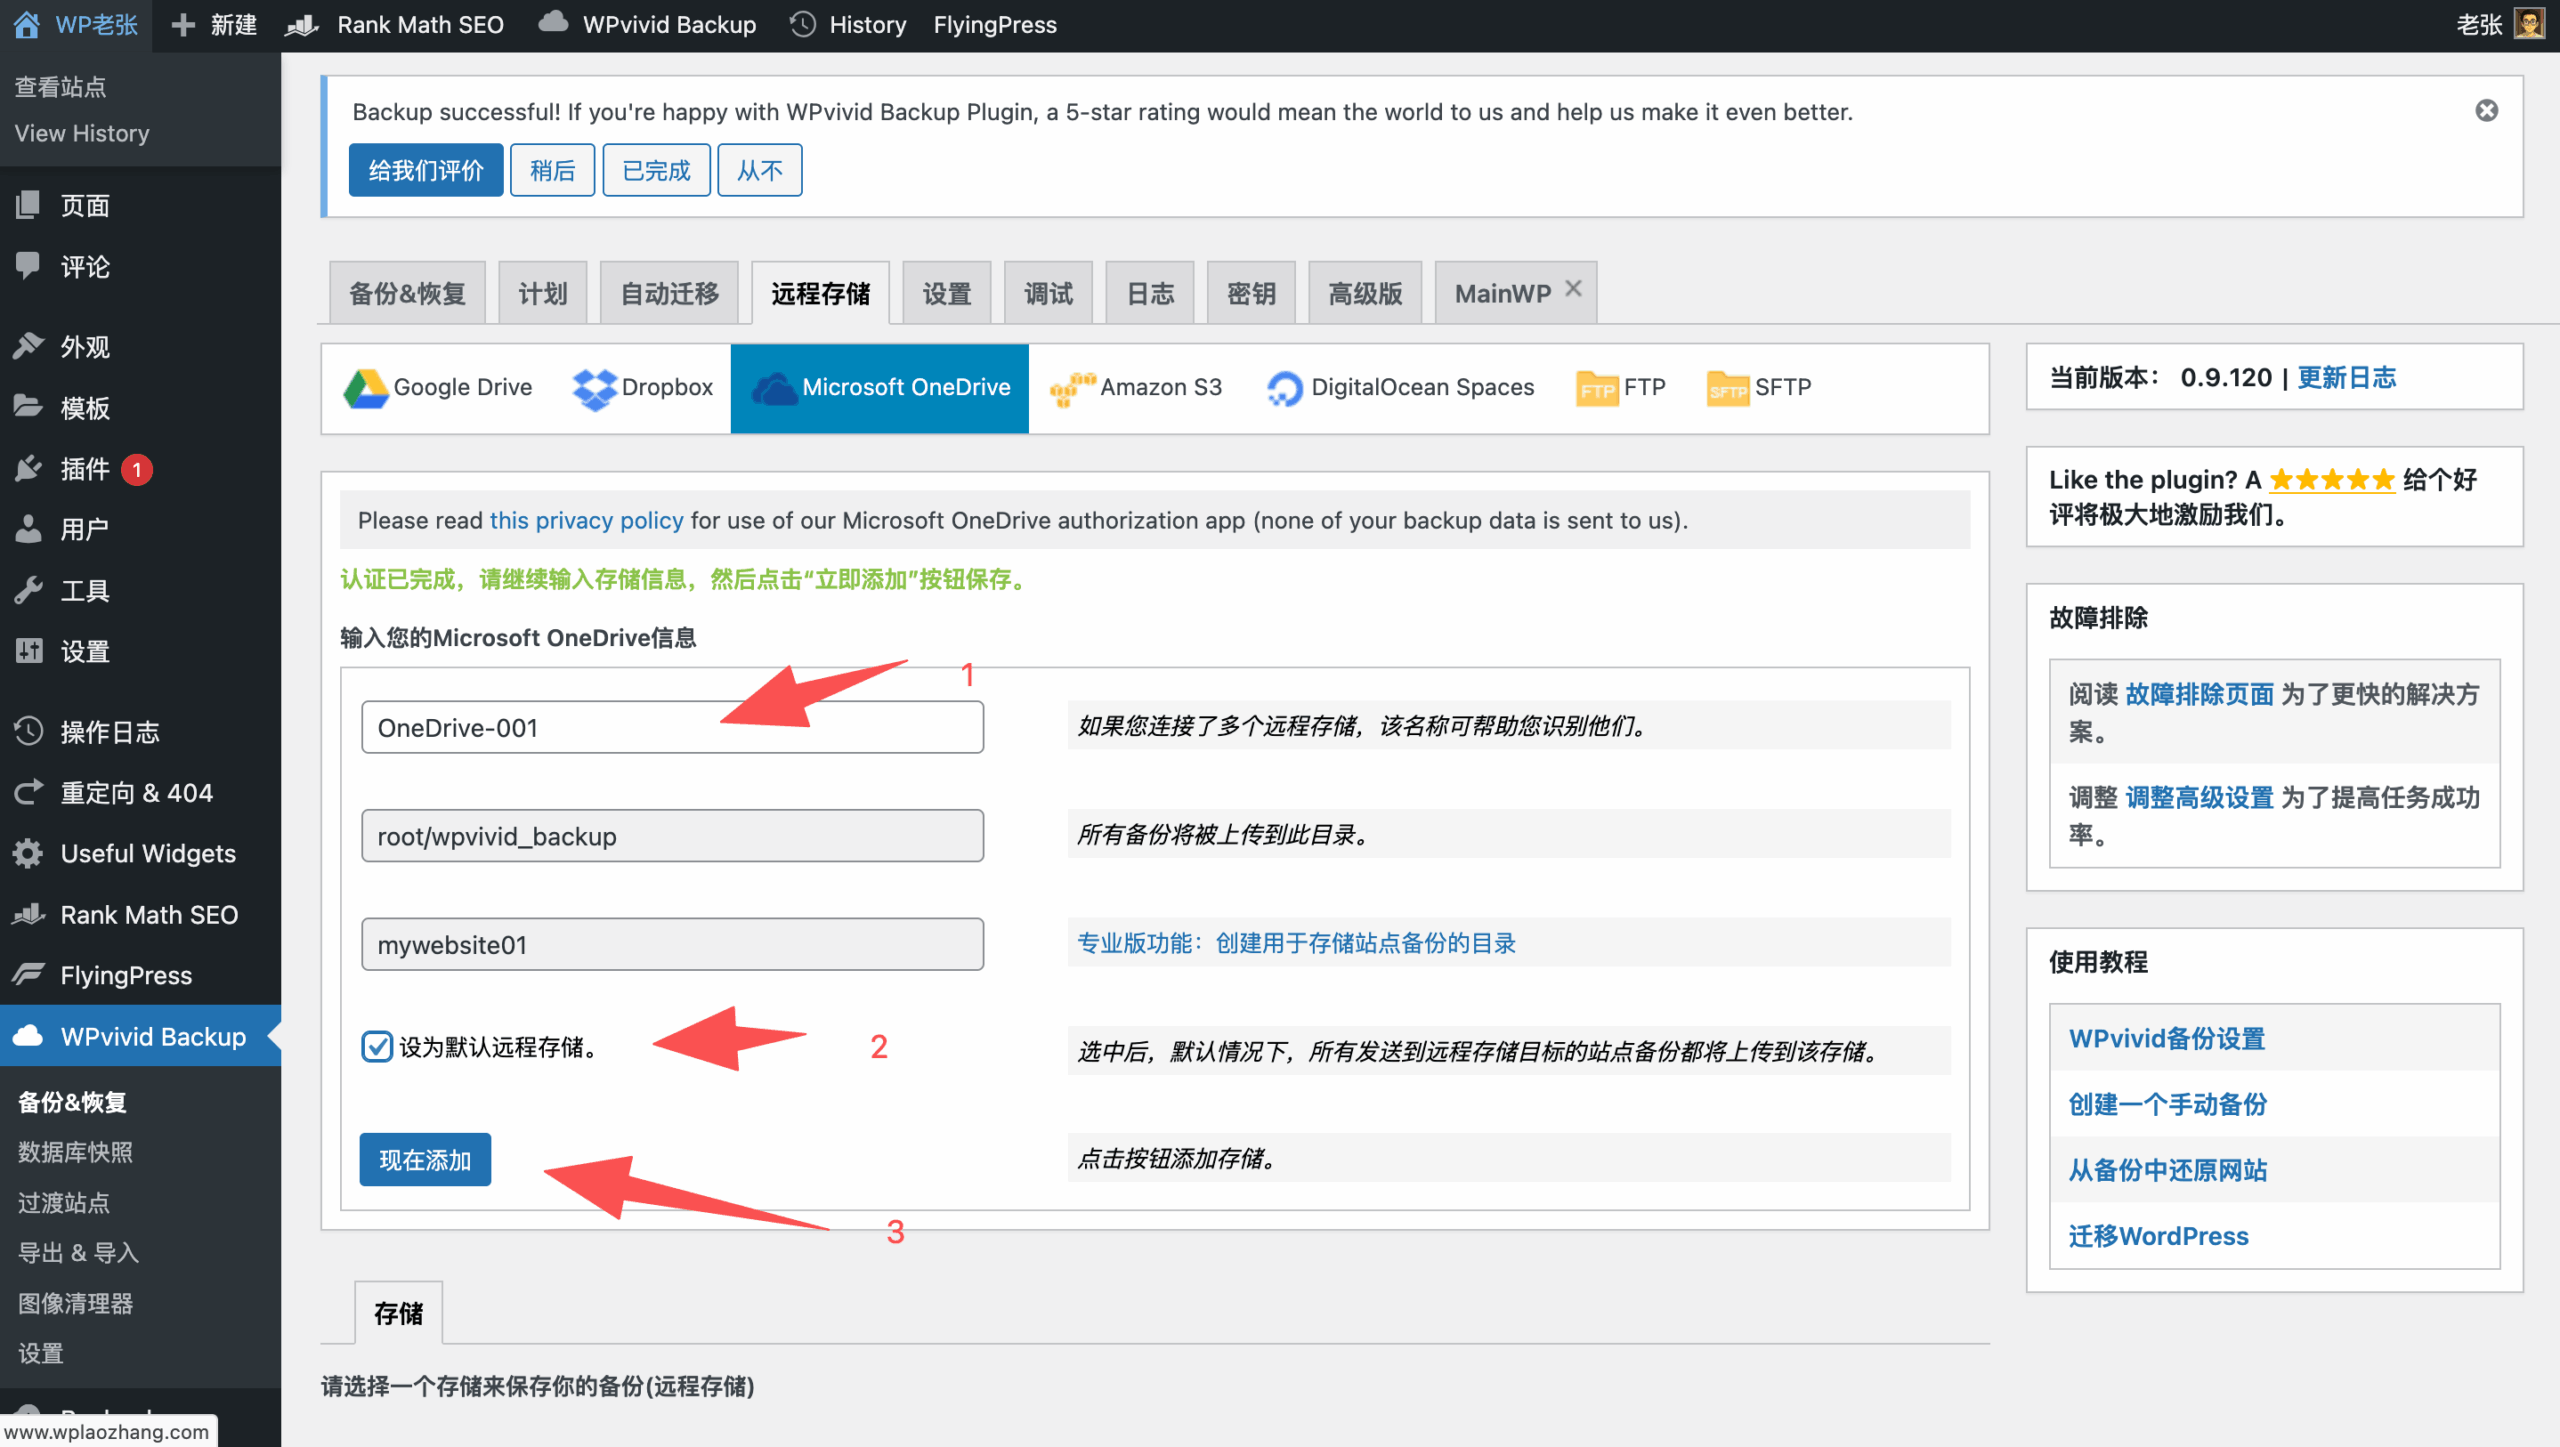This screenshot has height=1447, width=2560.
Task: Open the 计划 schedule tab
Action: click(542, 293)
